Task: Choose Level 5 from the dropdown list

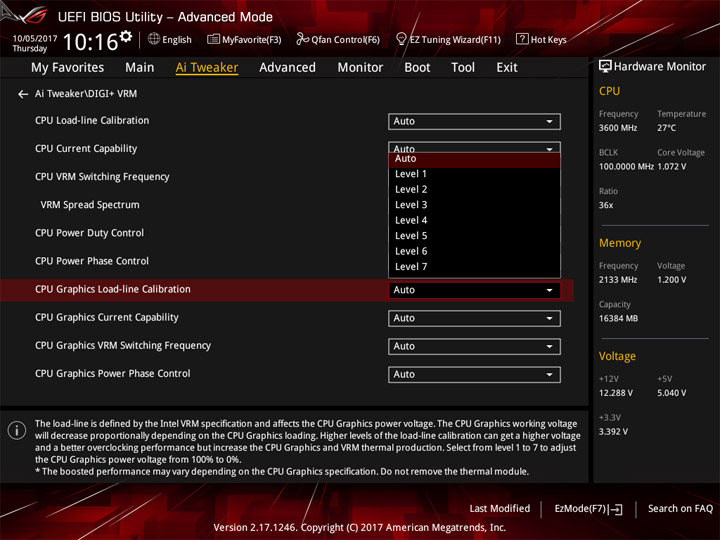Action: point(474,236)
